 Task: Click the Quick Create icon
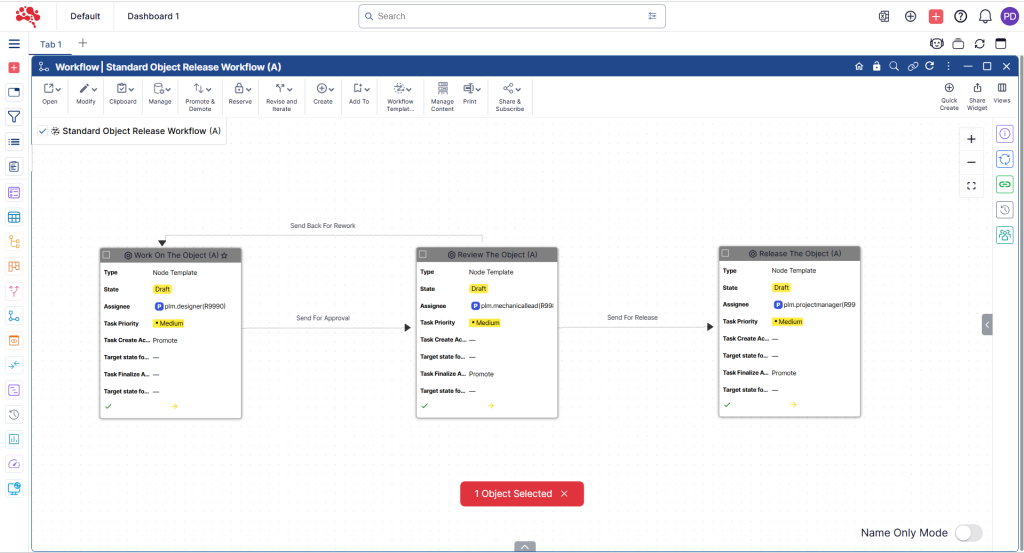948,88
